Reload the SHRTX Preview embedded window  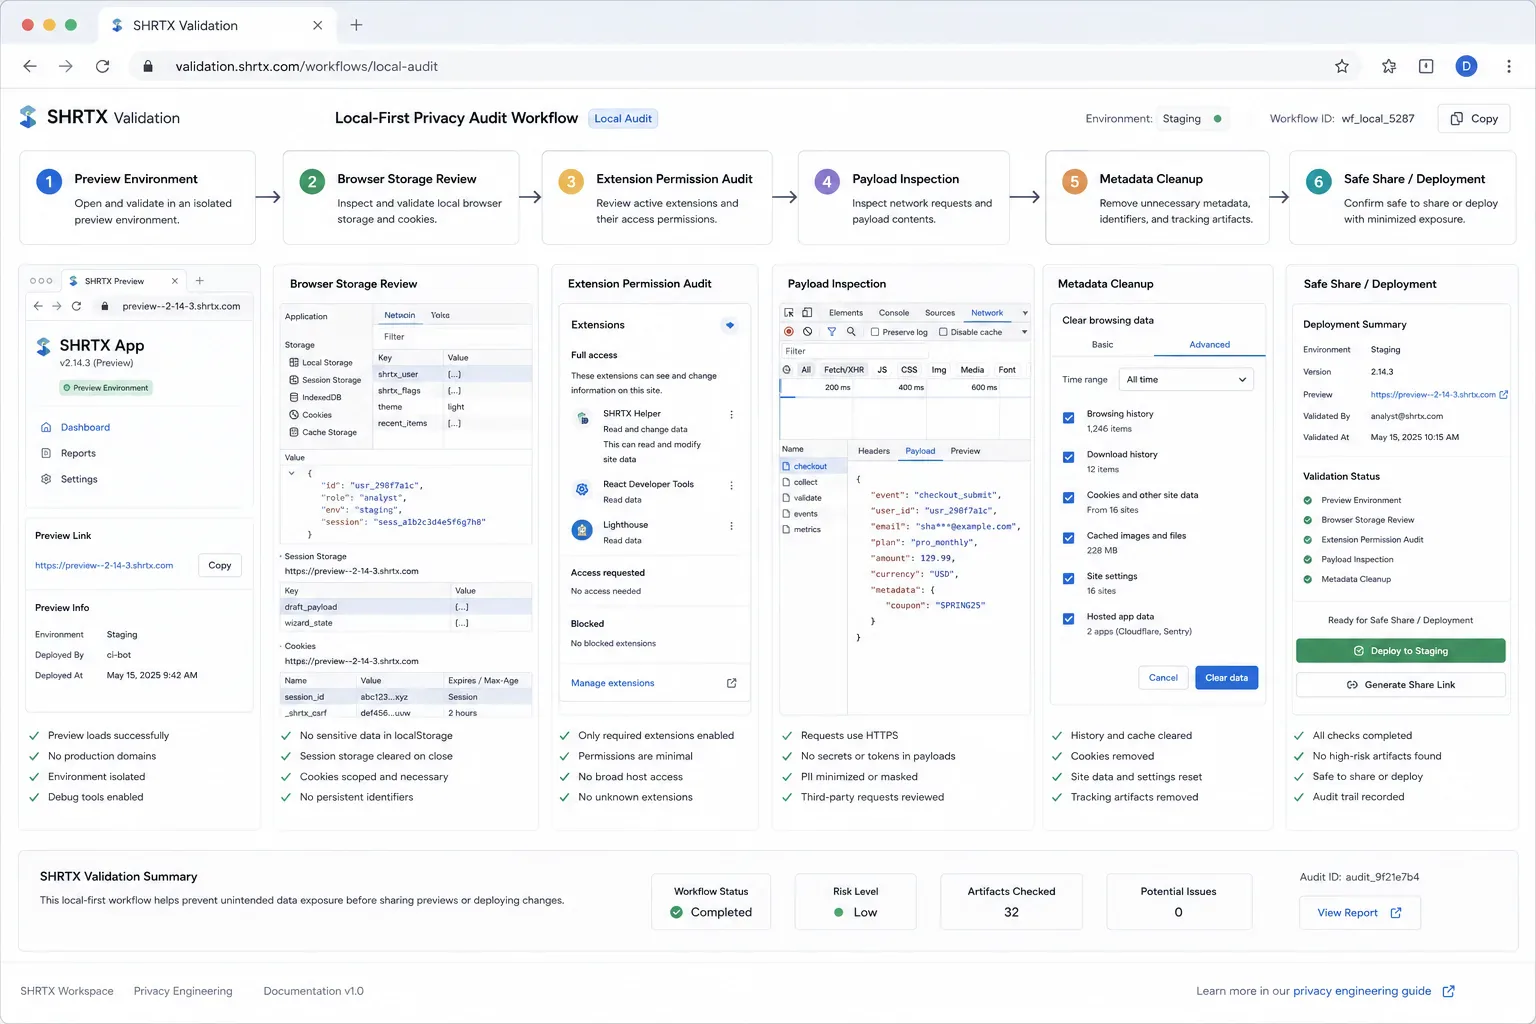(76, 306)
